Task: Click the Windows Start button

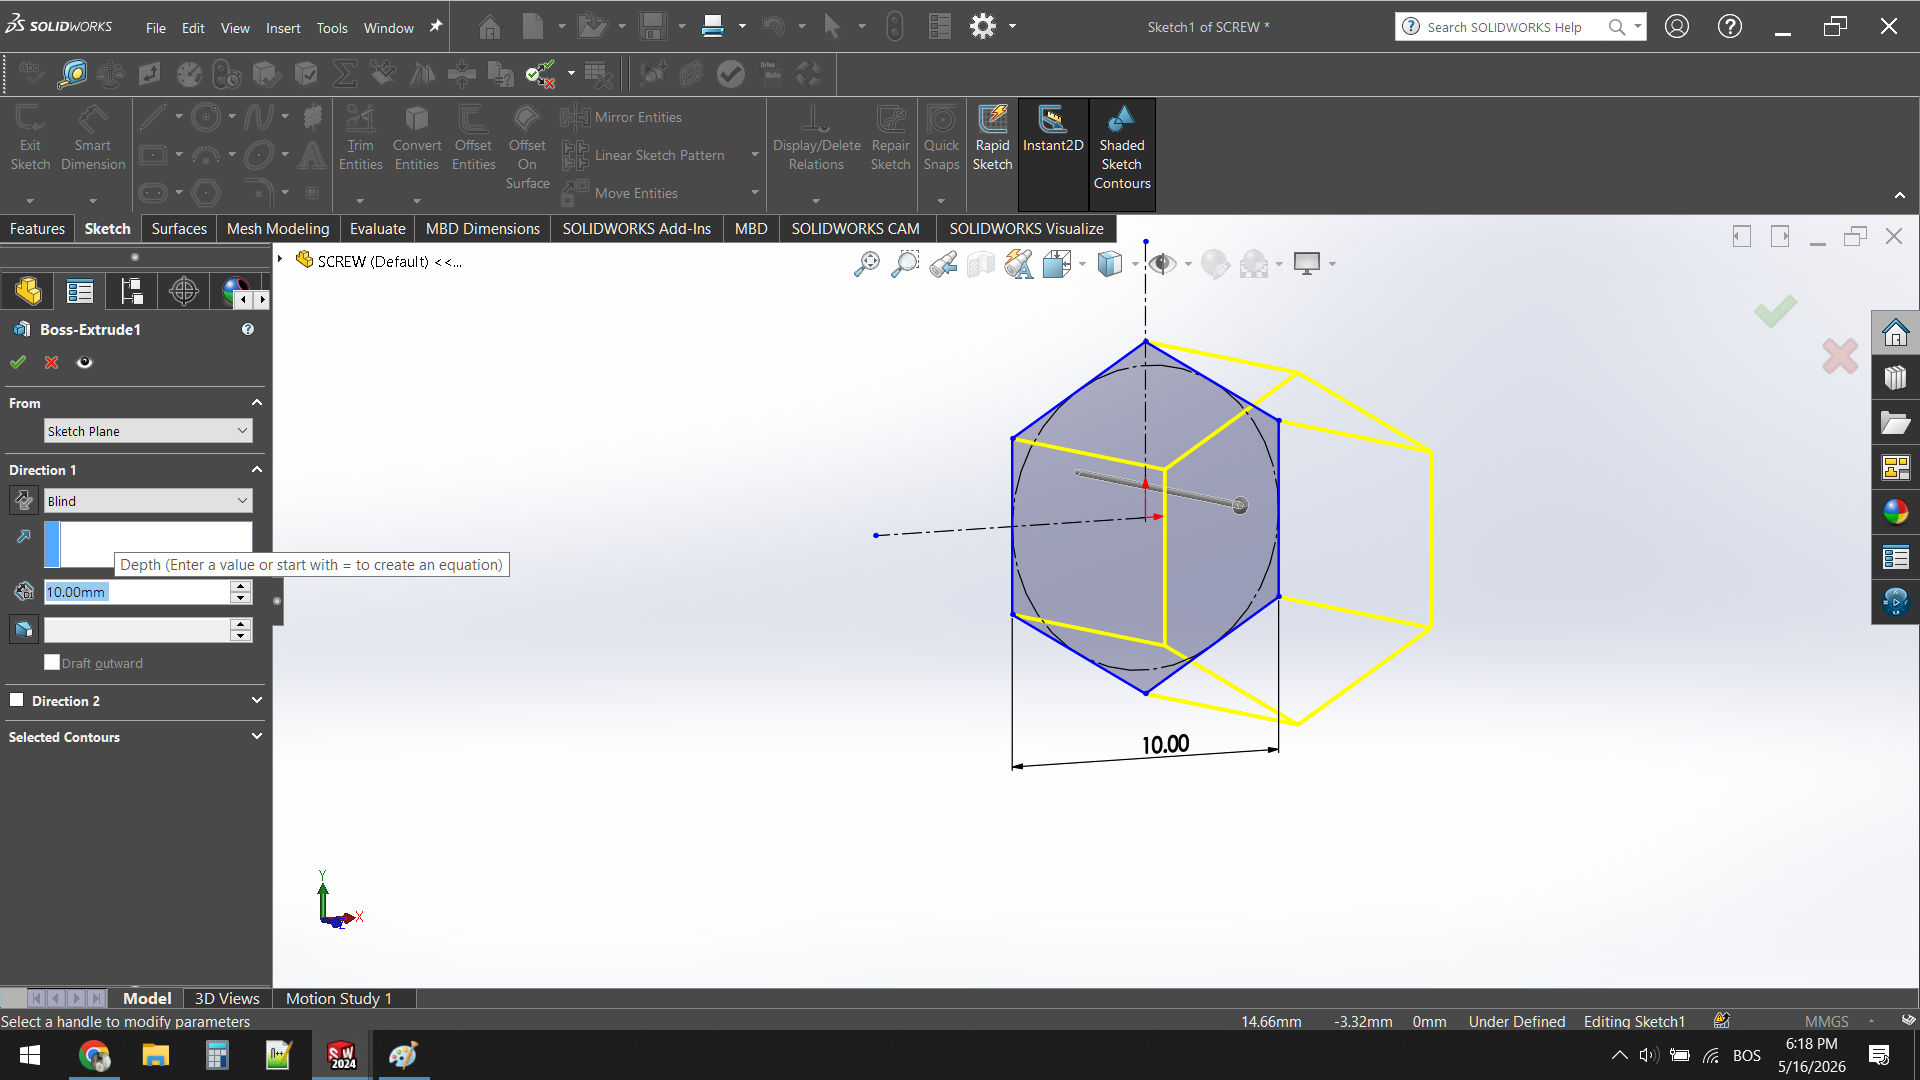Action: point(30,1055)
